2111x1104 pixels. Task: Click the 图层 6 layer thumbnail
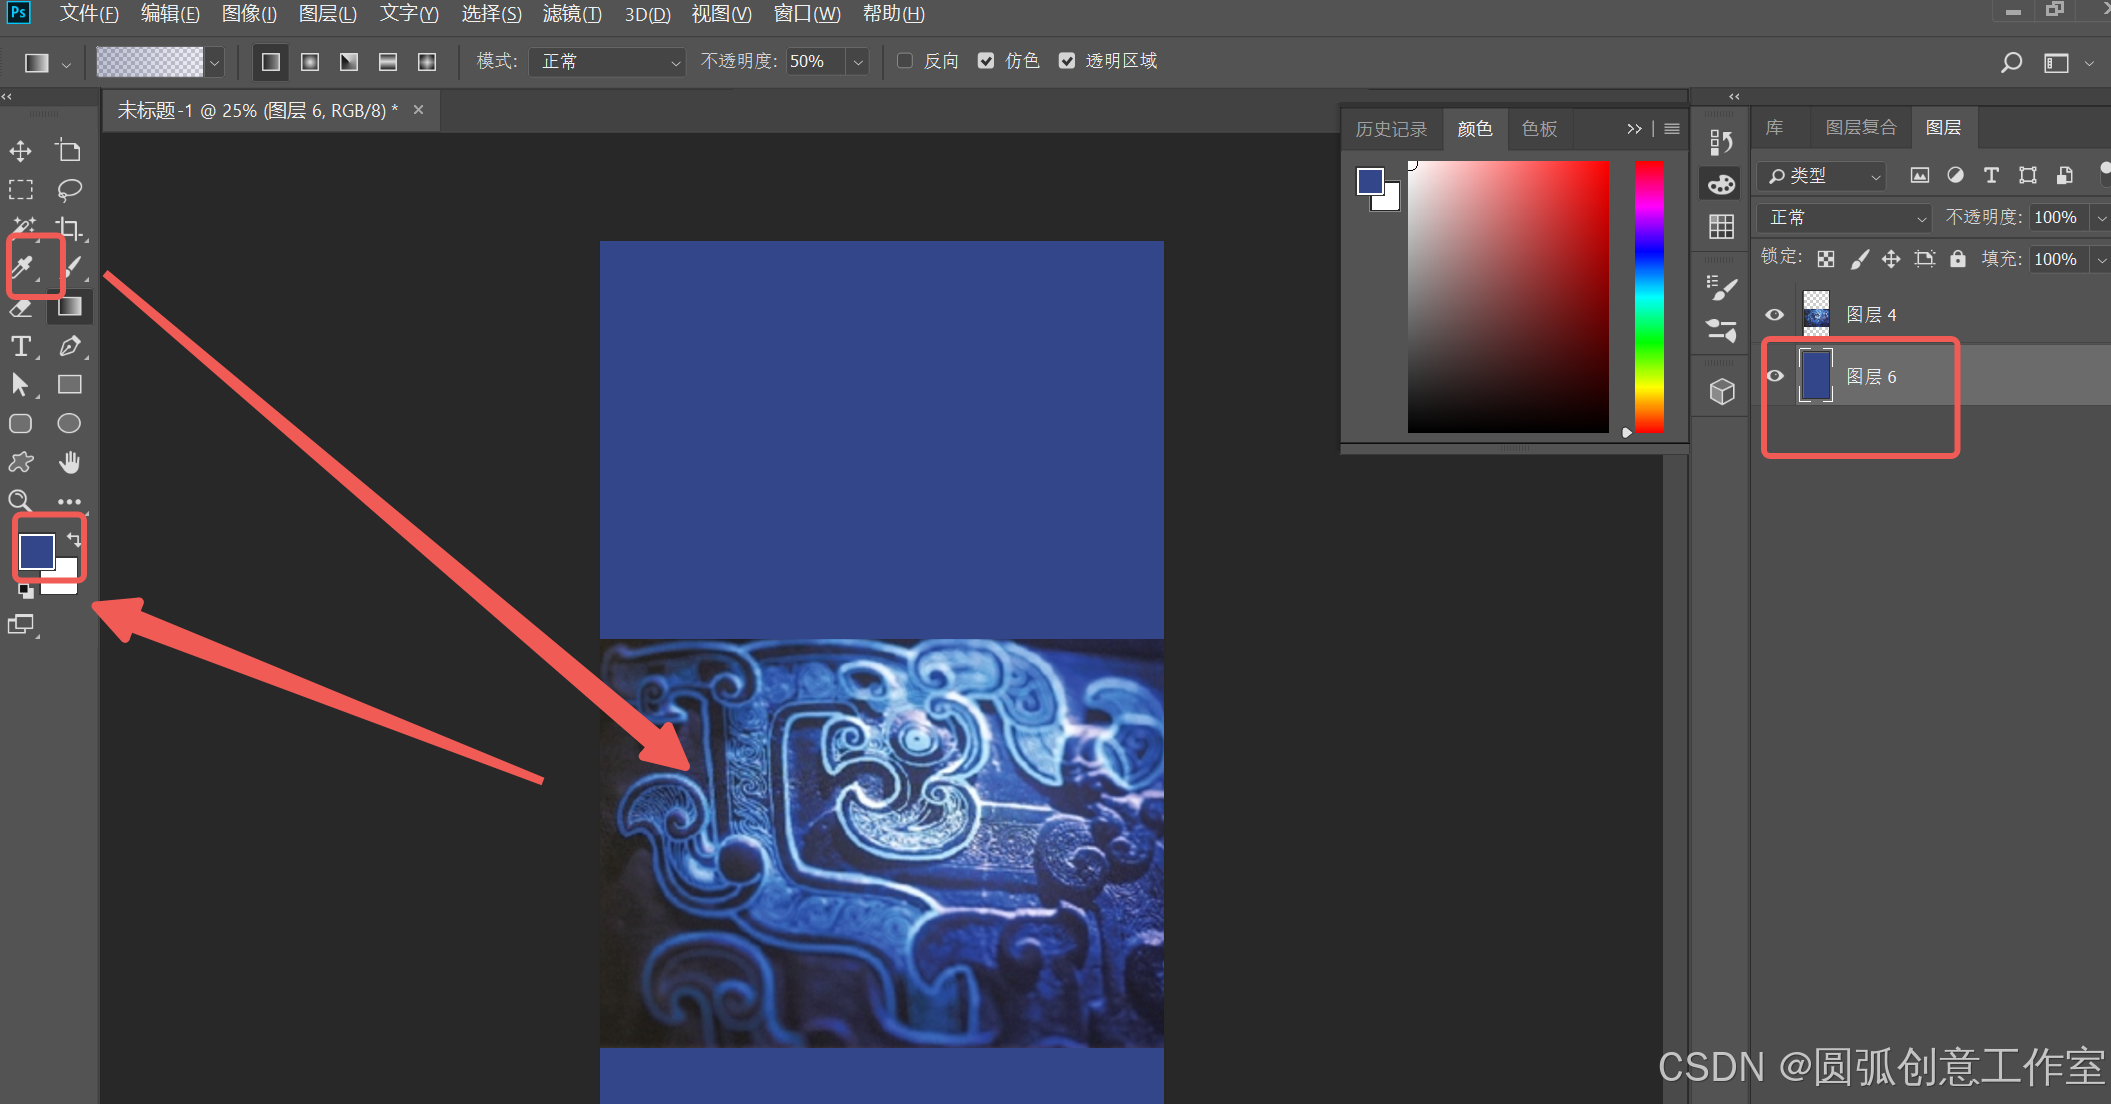pos(1815,376)
